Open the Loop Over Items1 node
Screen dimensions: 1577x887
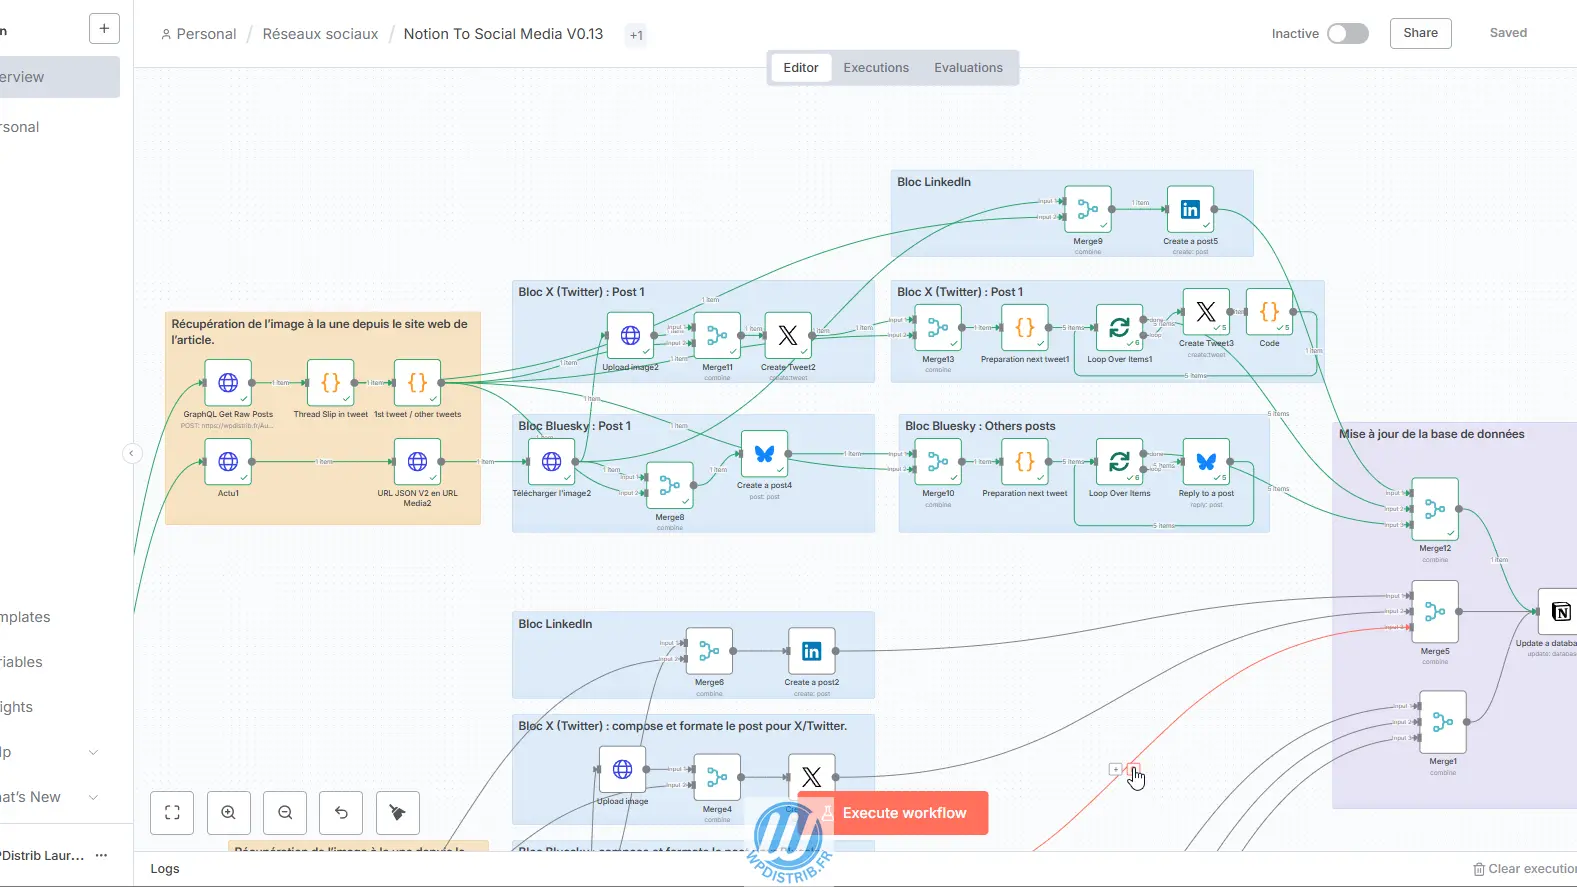tap(1120, 327)
